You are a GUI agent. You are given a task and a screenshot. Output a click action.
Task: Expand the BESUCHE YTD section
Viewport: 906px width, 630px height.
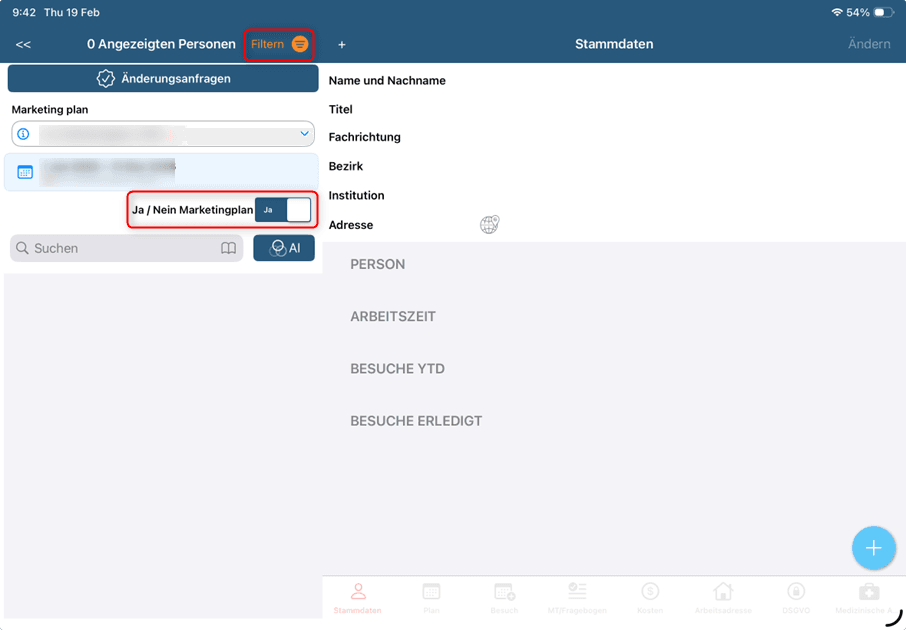[397, 369]
